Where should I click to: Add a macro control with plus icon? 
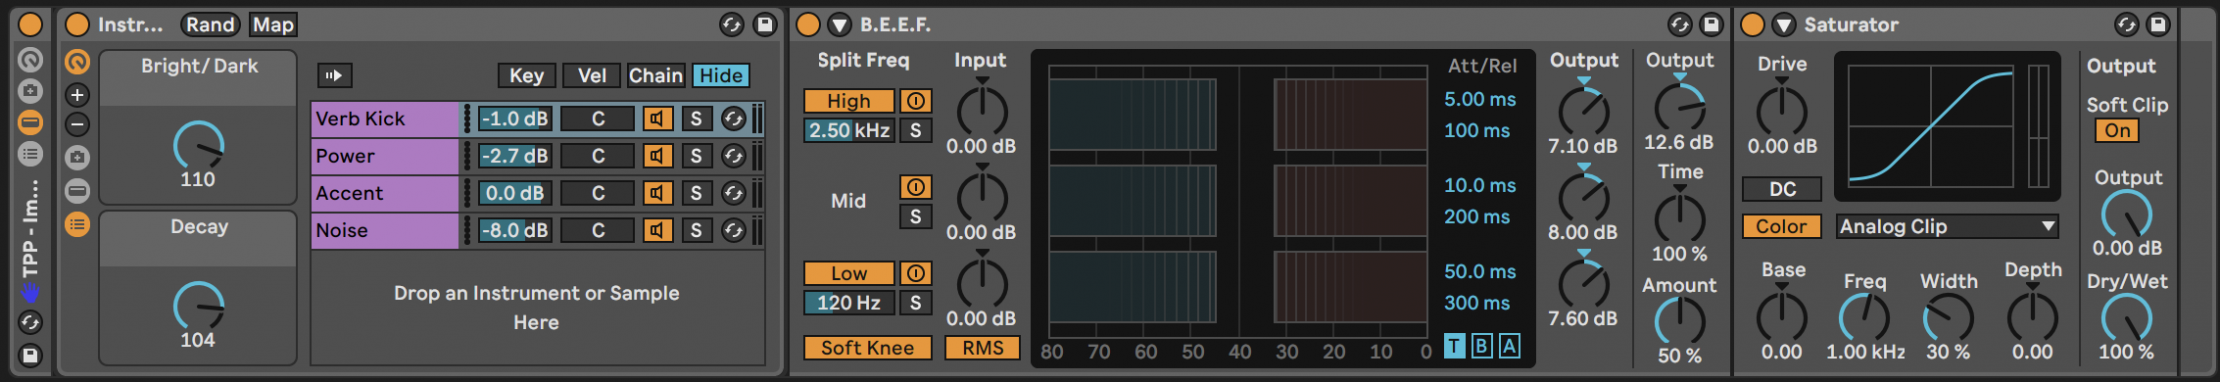(77, 95)
